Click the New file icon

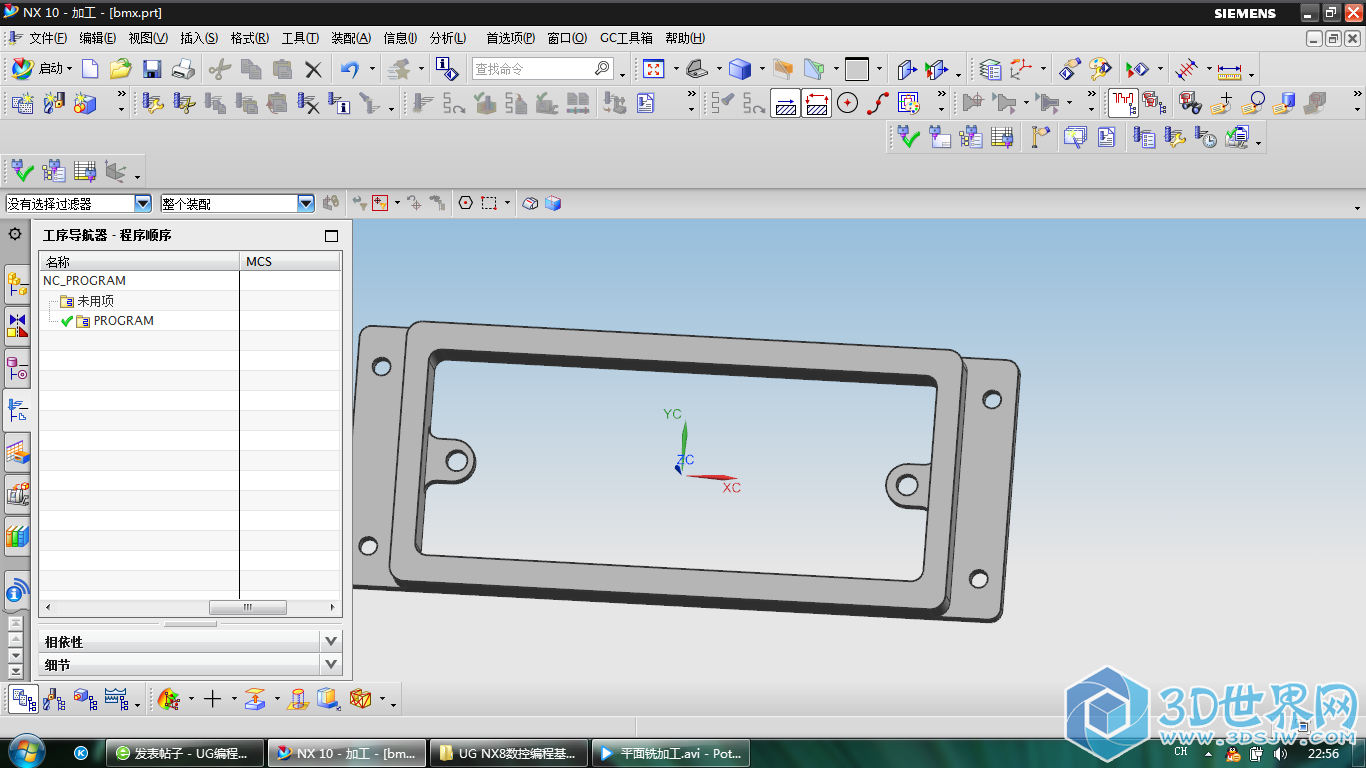tap(90, 69)
